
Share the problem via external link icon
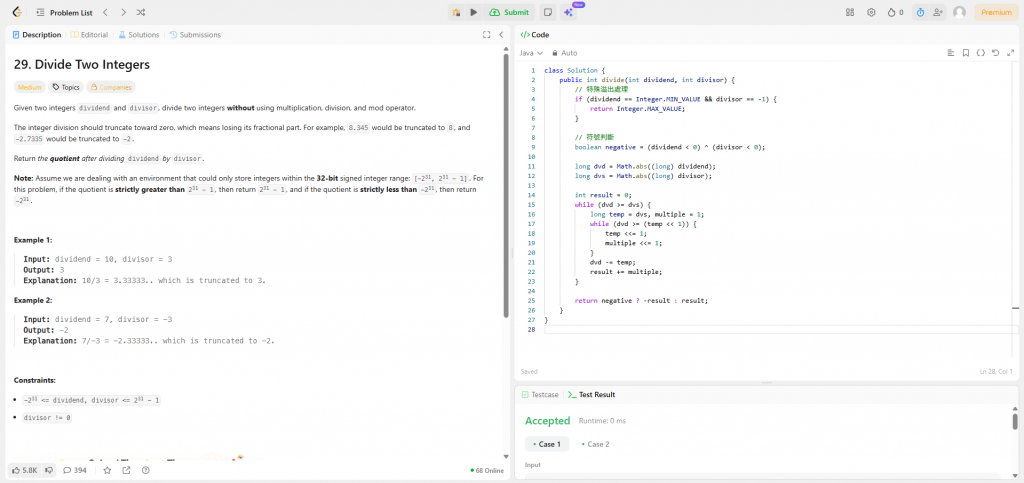[x=126, y=470]
